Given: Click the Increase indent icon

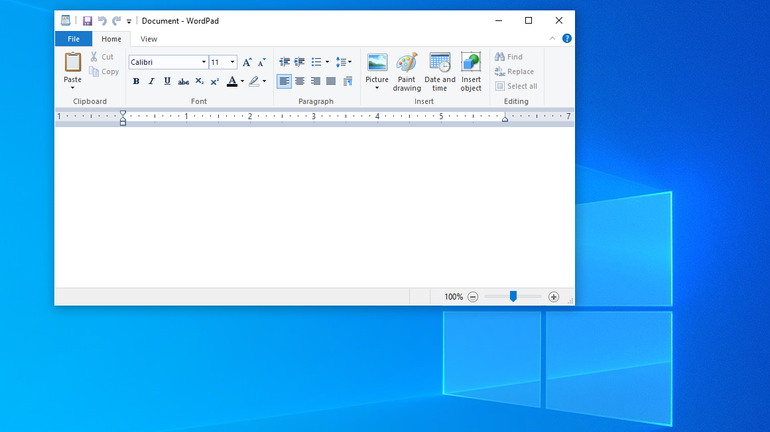Looking at the screenshot, I should [x=299, y=62].
